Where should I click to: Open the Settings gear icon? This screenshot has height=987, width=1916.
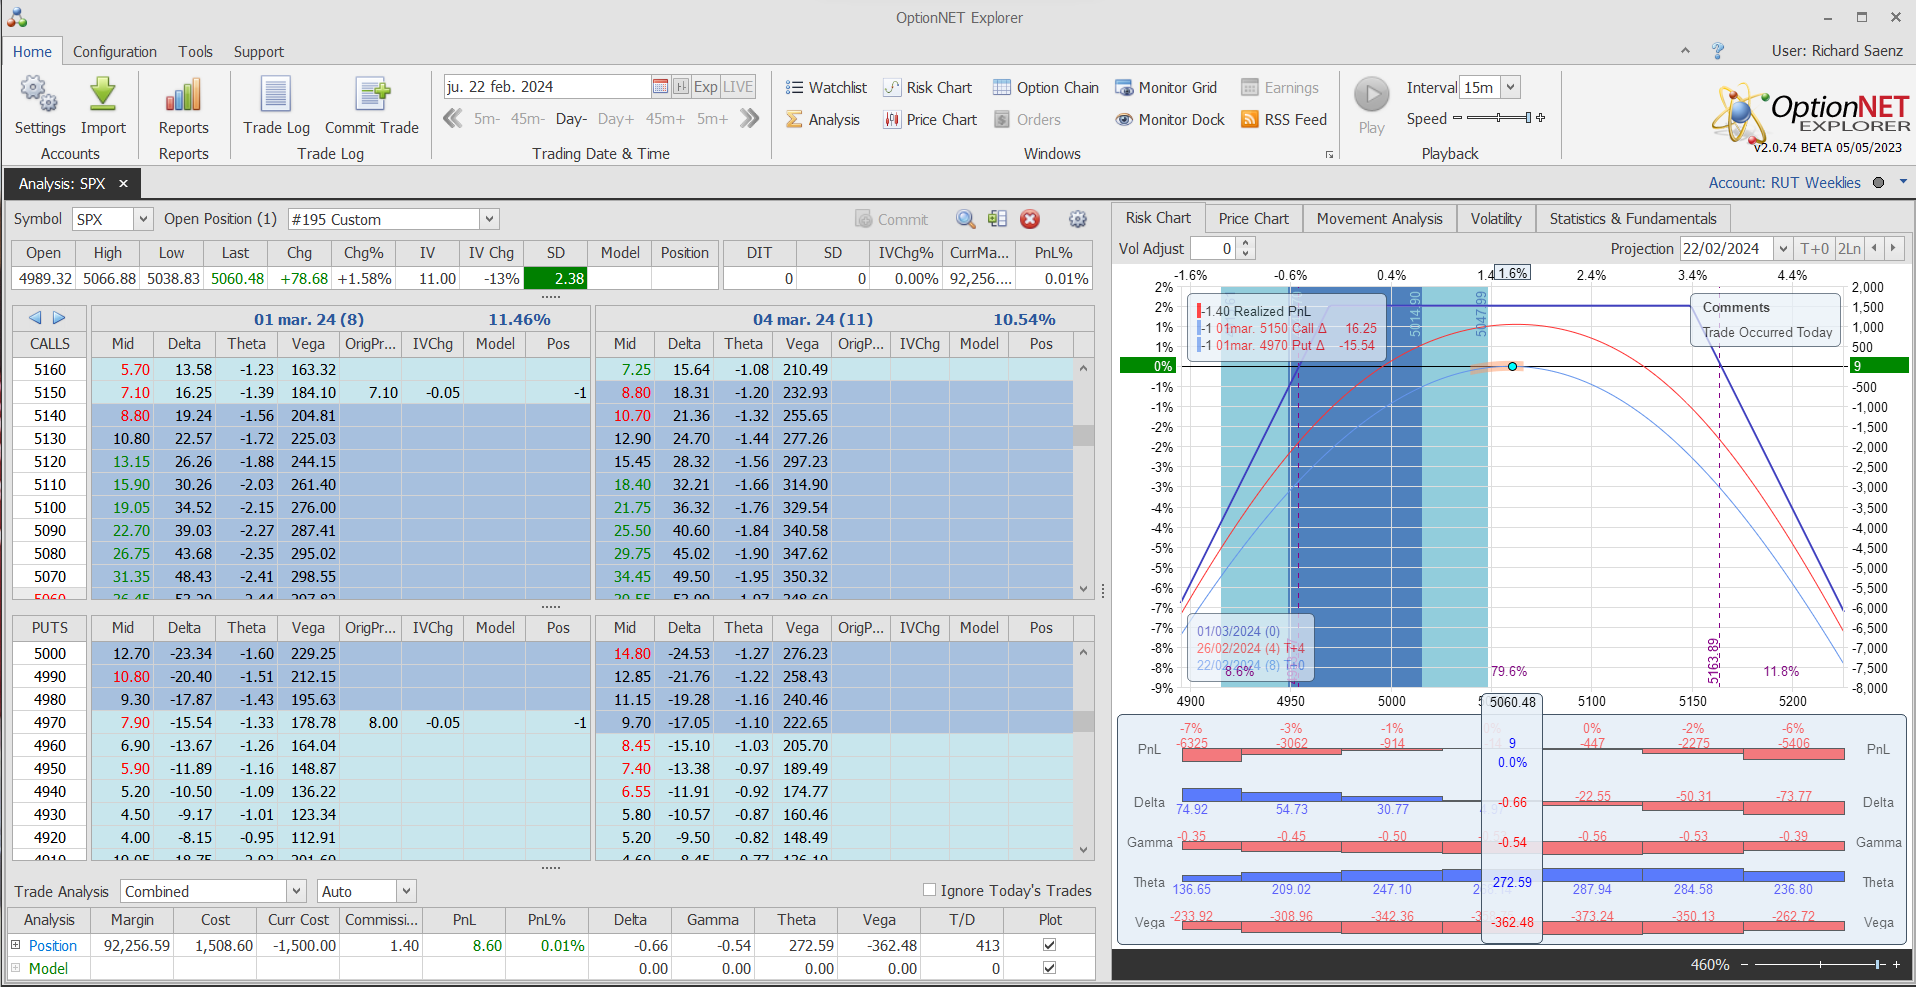click(39, 96)
